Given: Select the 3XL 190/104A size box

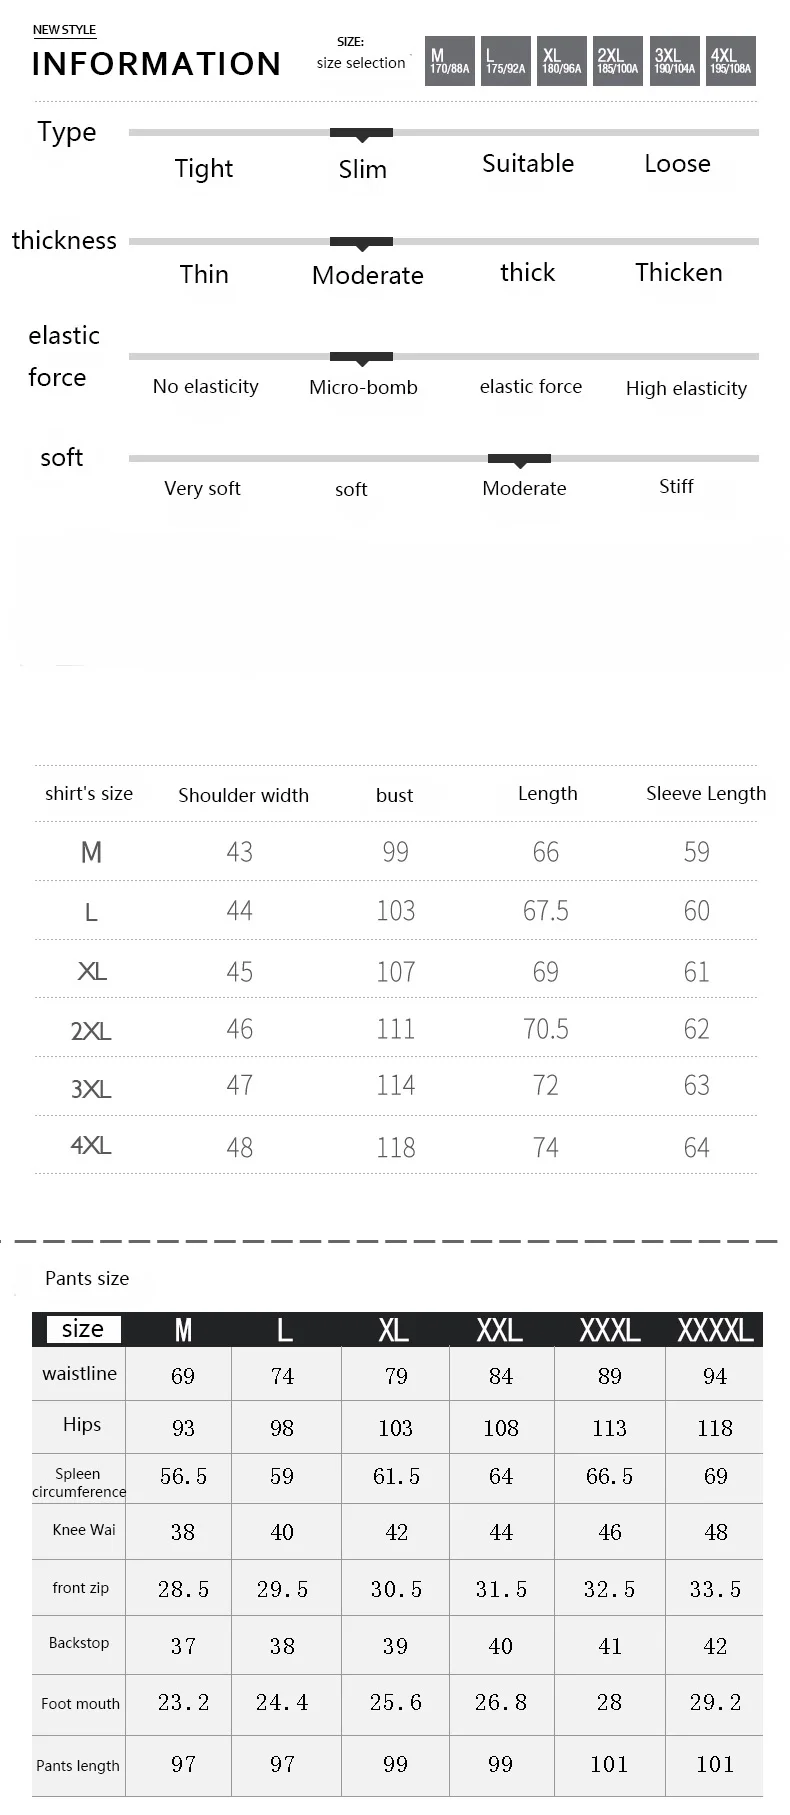Looking at the screenshot, I should 675,61.
